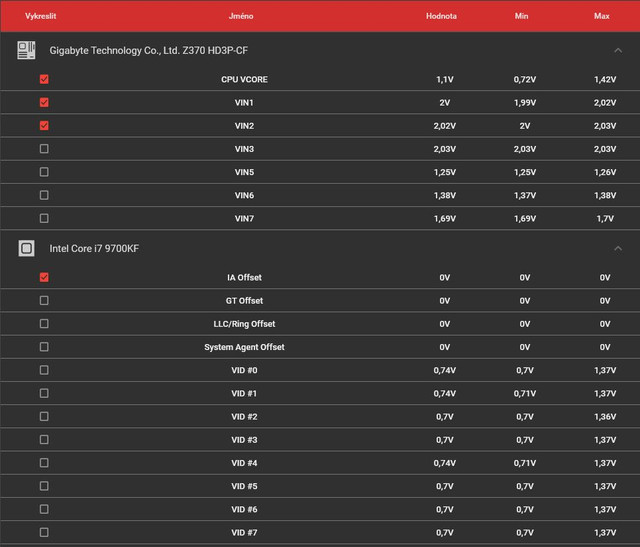
Task: Click the Gigabyte motherboard icon
Action: pyautogui.click(x=26, y=50)
